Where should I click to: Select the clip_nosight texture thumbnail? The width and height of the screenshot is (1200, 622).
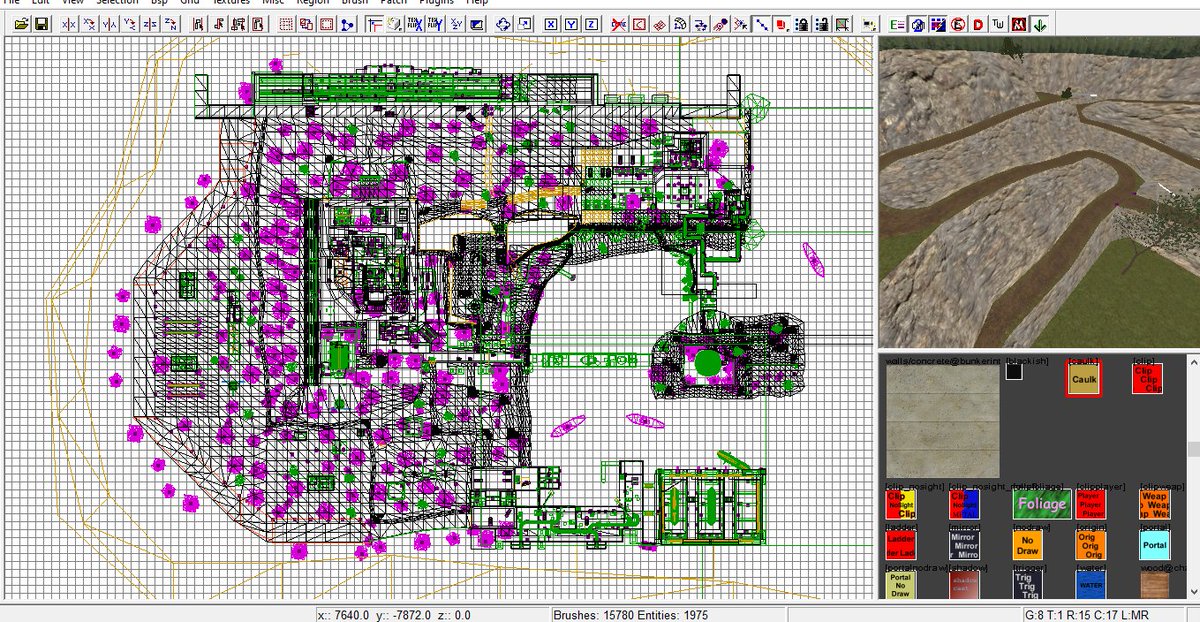(x=901, y=504)
